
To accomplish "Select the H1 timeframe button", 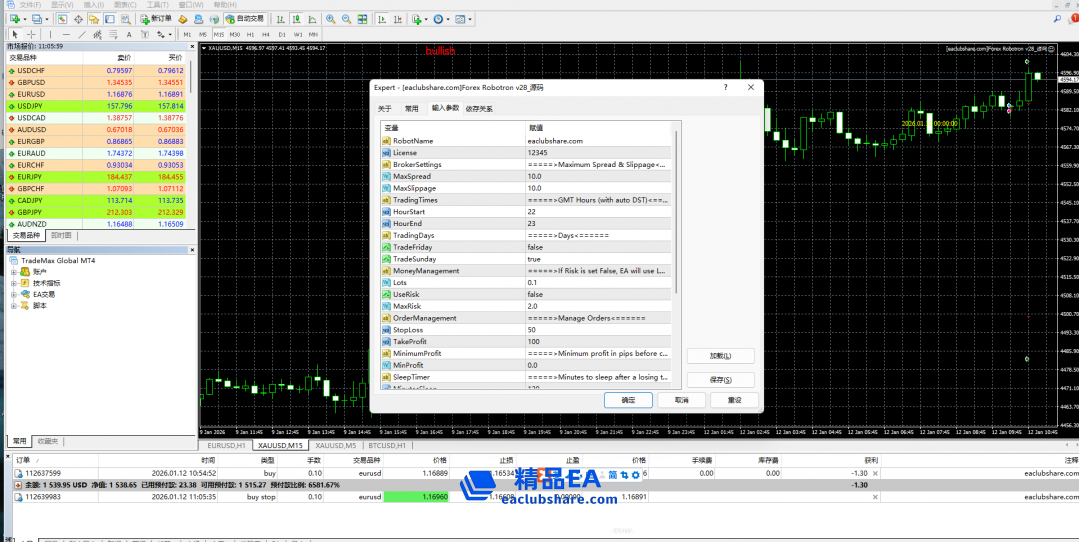I will pyautogui.click(x=251, y=34).
